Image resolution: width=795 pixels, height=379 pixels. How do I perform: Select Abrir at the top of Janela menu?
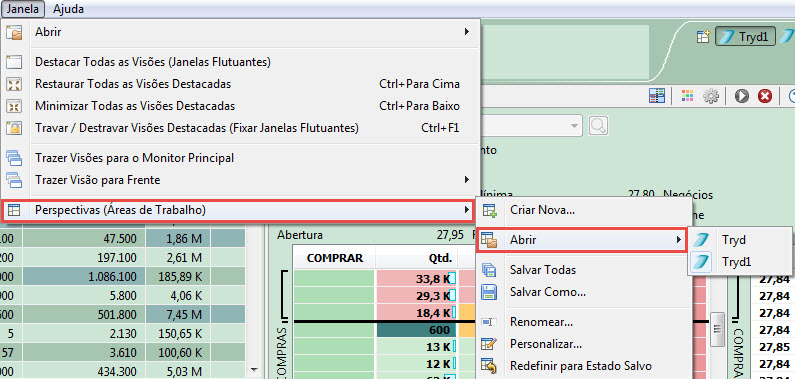click(240, 32)
